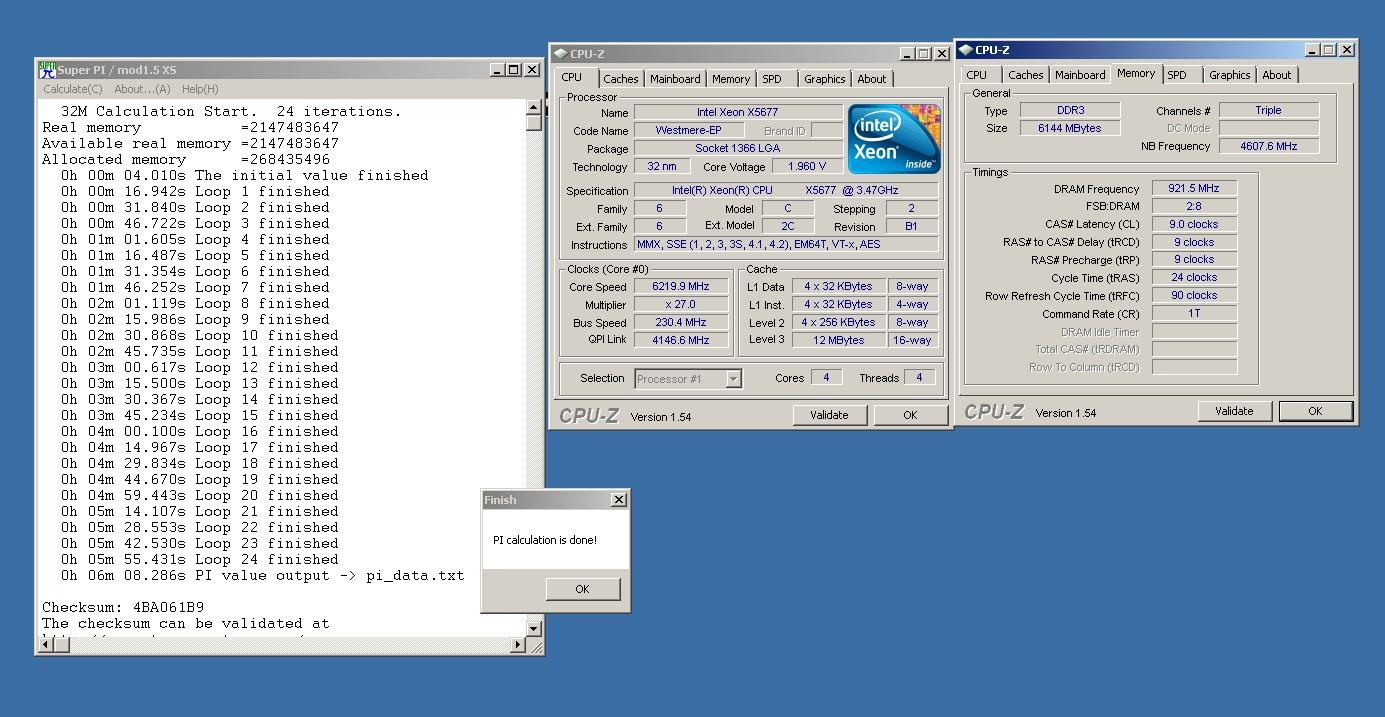Viewport: 1385px width, 717px height.
Task: Minimize the right CPU-Z window
Action: [x=1312, y=50]
